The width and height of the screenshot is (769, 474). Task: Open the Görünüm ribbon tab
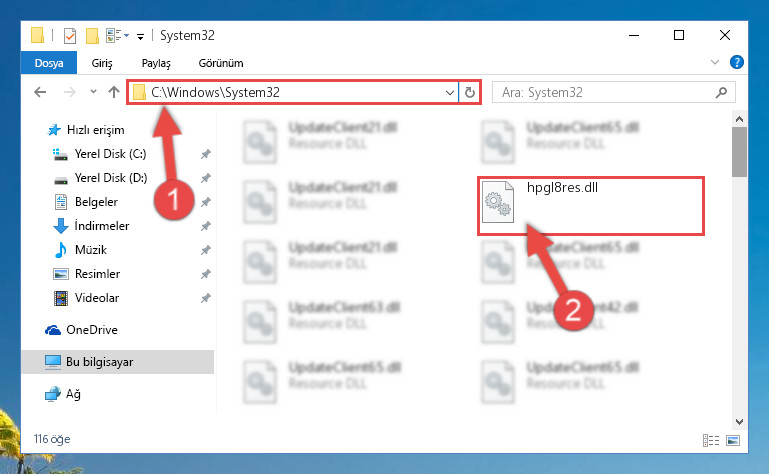pyautogui.click(x=221, y=63)
